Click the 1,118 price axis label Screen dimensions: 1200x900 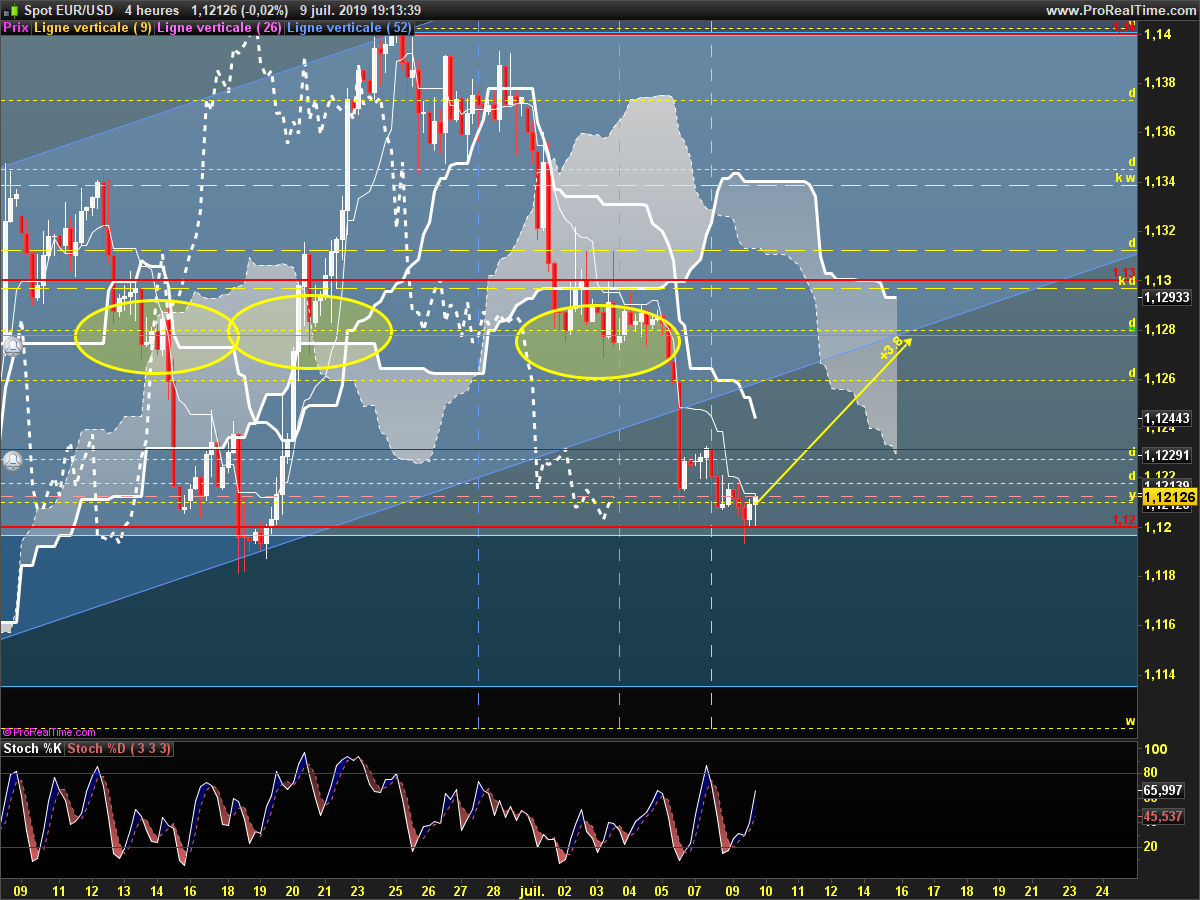coord(1159,575)
